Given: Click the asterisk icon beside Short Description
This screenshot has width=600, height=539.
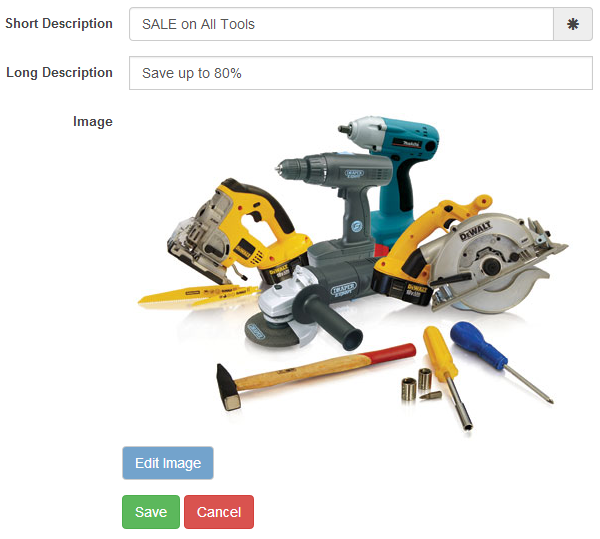Looking at the screenshot, I should [572, 24].
